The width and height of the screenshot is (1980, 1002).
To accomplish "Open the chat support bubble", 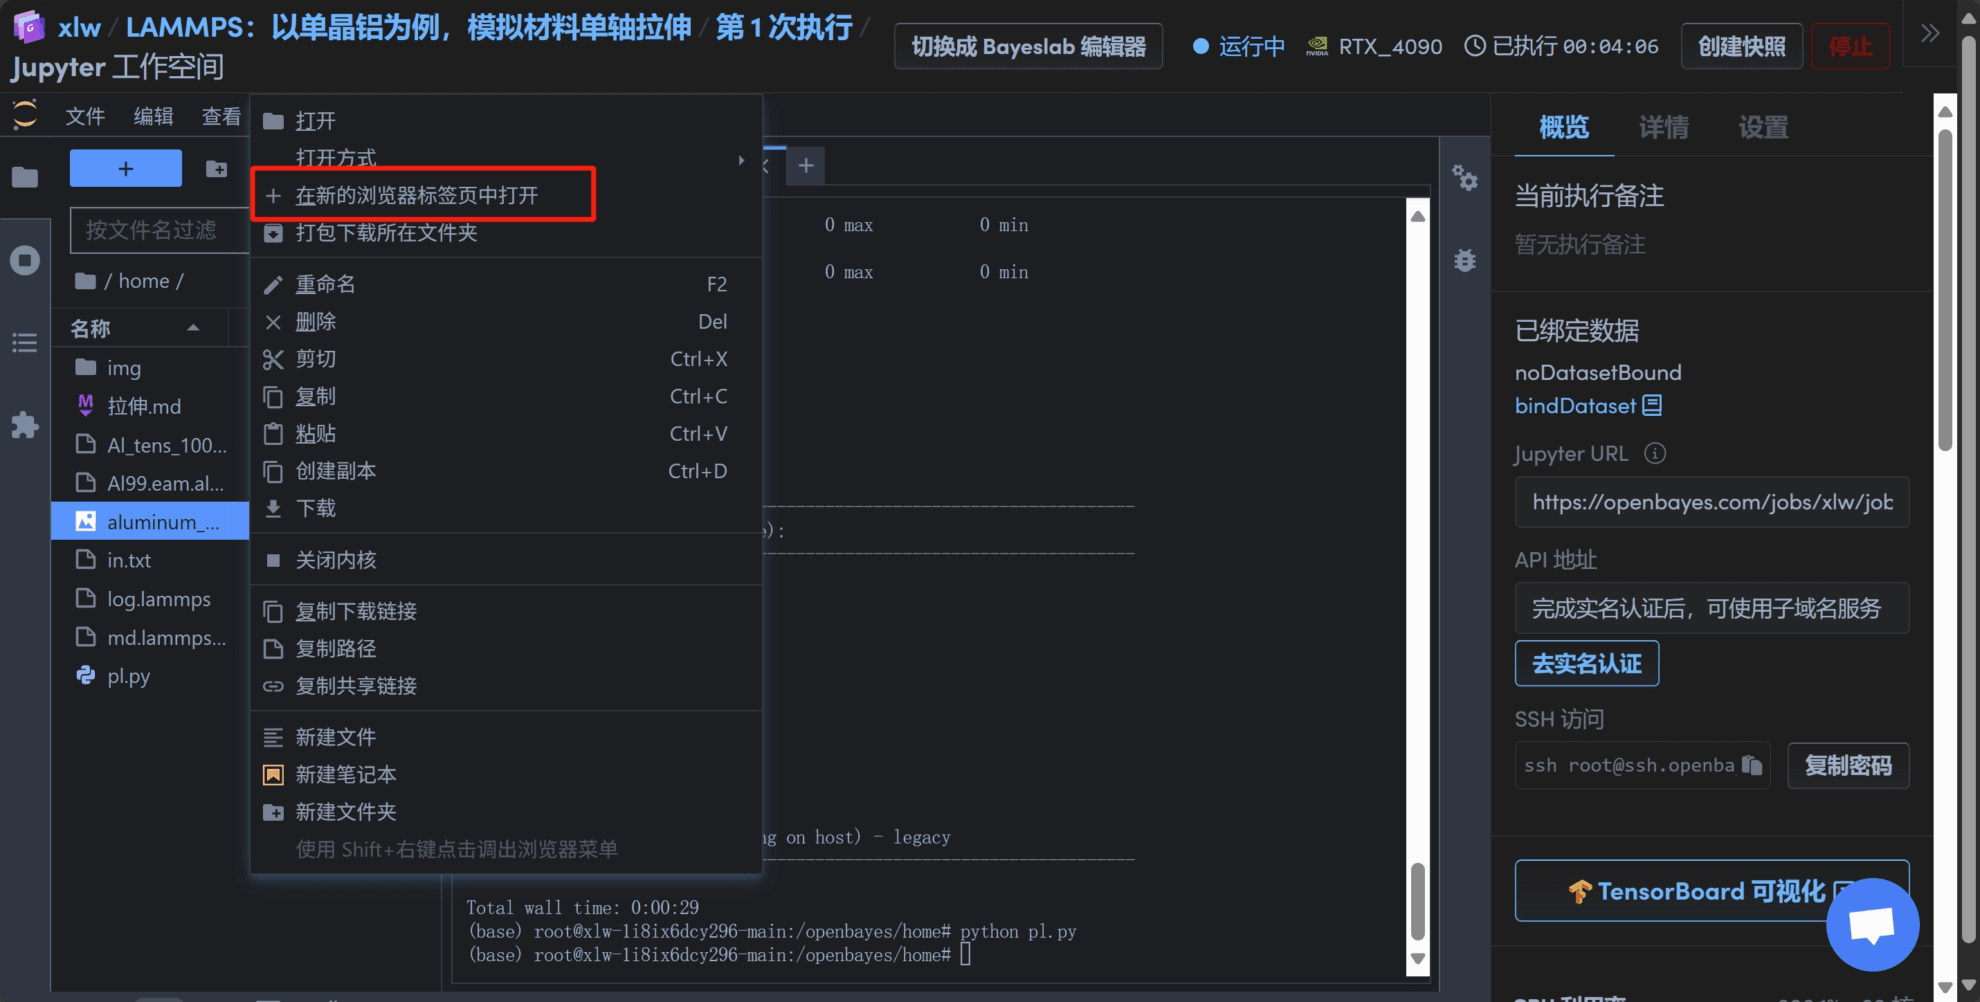I will pyautogui.click(x=1871, y=924).
